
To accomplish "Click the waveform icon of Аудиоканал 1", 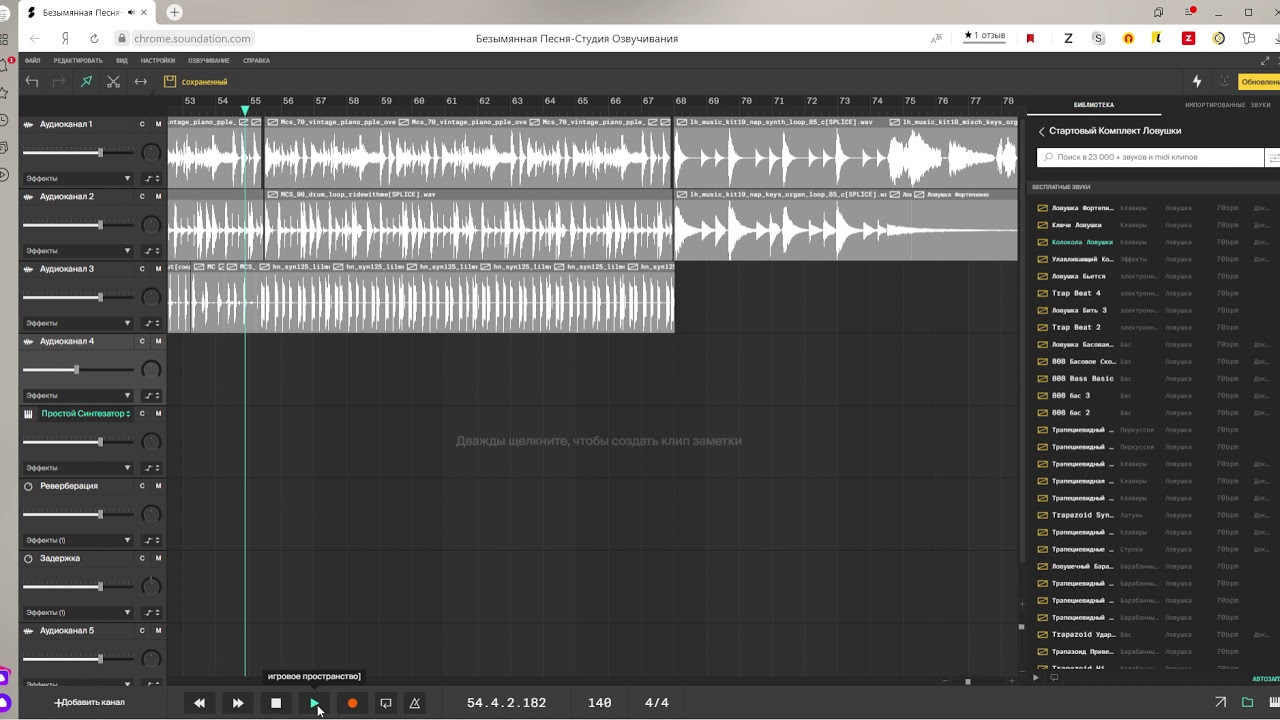I will point(28,124).
